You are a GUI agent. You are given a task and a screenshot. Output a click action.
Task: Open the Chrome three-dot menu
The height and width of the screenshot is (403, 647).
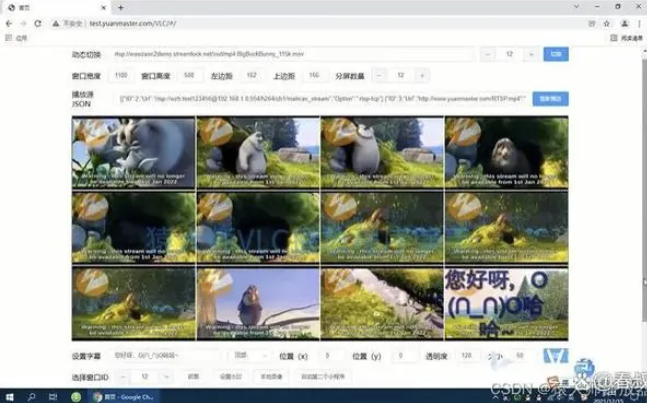pyautogui.click(x=639, y=24)
